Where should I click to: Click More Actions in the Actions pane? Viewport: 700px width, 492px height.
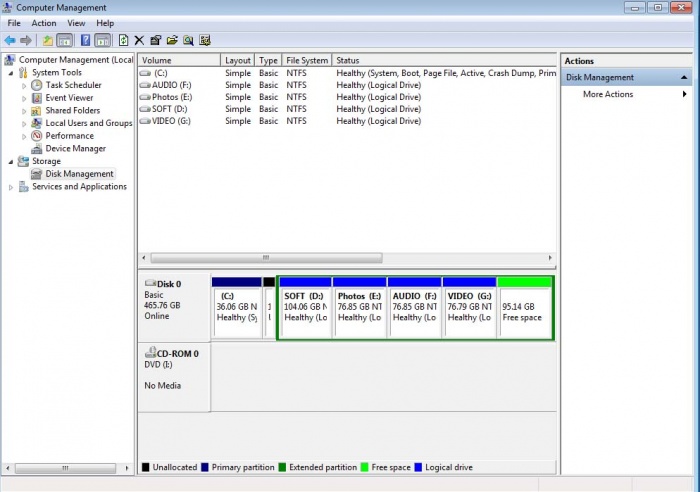608,94
